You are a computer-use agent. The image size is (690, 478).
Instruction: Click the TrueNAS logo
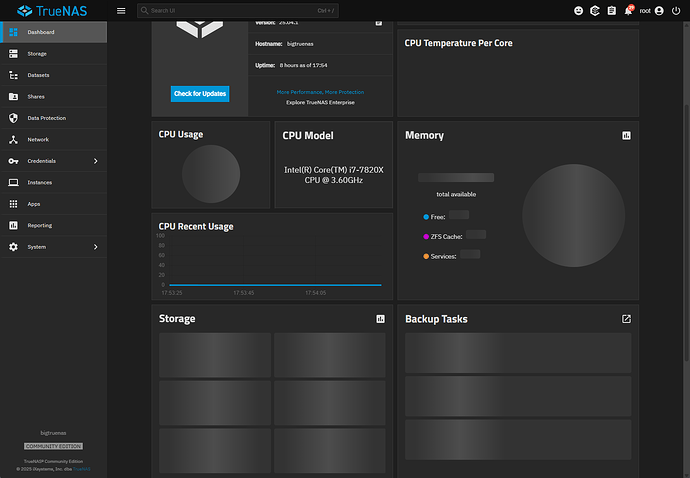click(52, 11)
